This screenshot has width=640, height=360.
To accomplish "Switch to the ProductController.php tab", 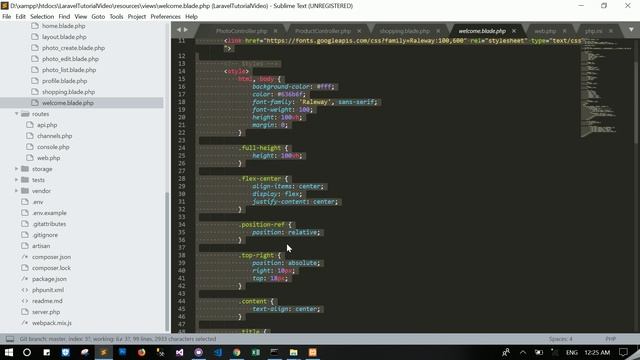I will (323, 31).
